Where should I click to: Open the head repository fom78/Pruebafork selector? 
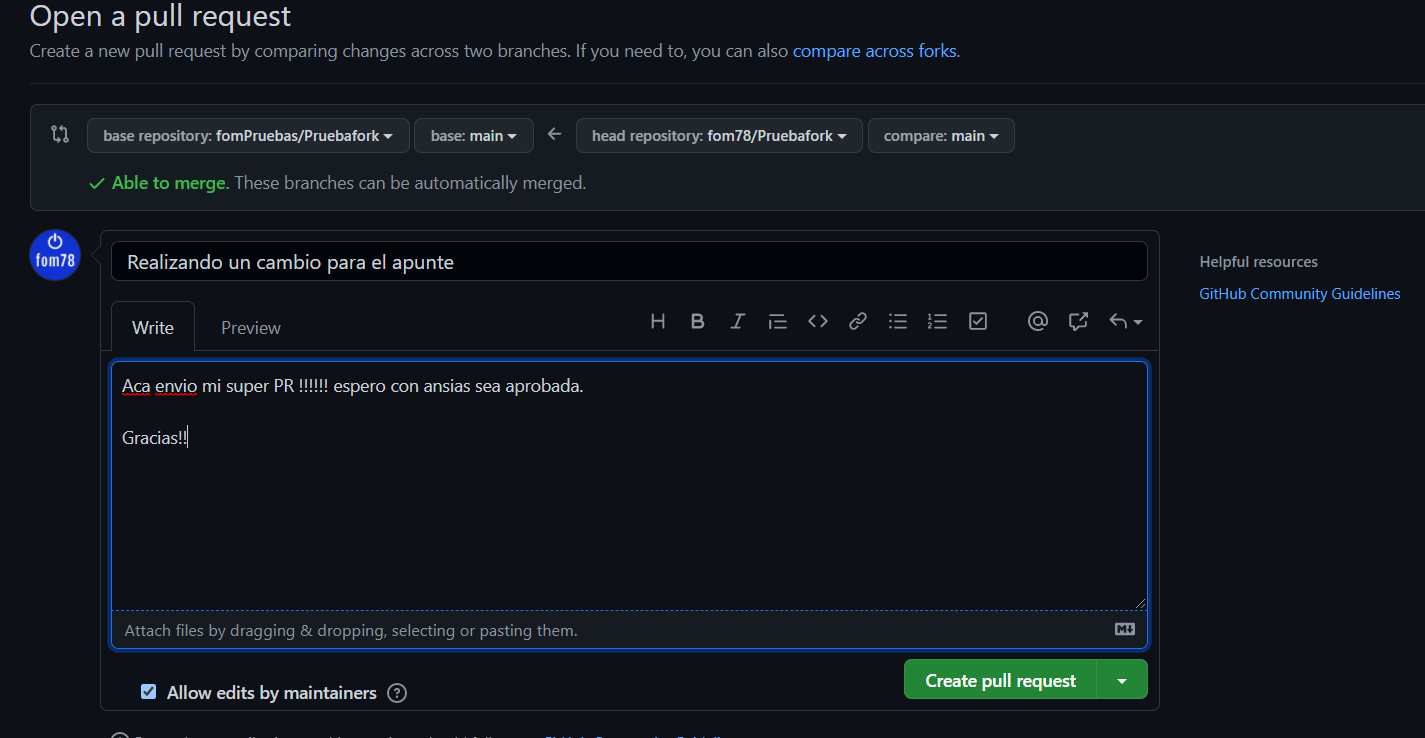718,135
